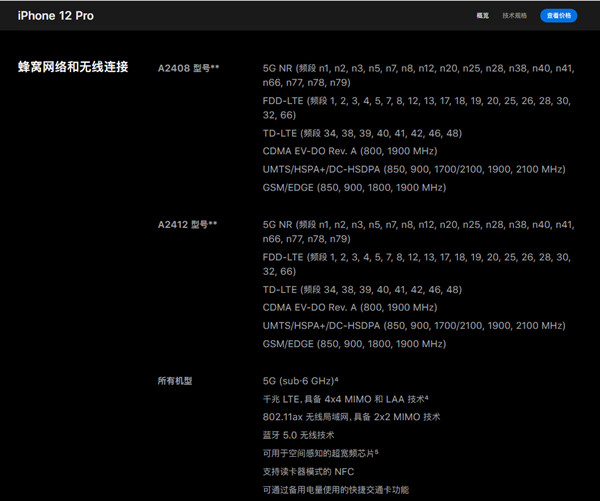
Task: Click the iPhone 12 Pro page title
Action: click(55, 16)
